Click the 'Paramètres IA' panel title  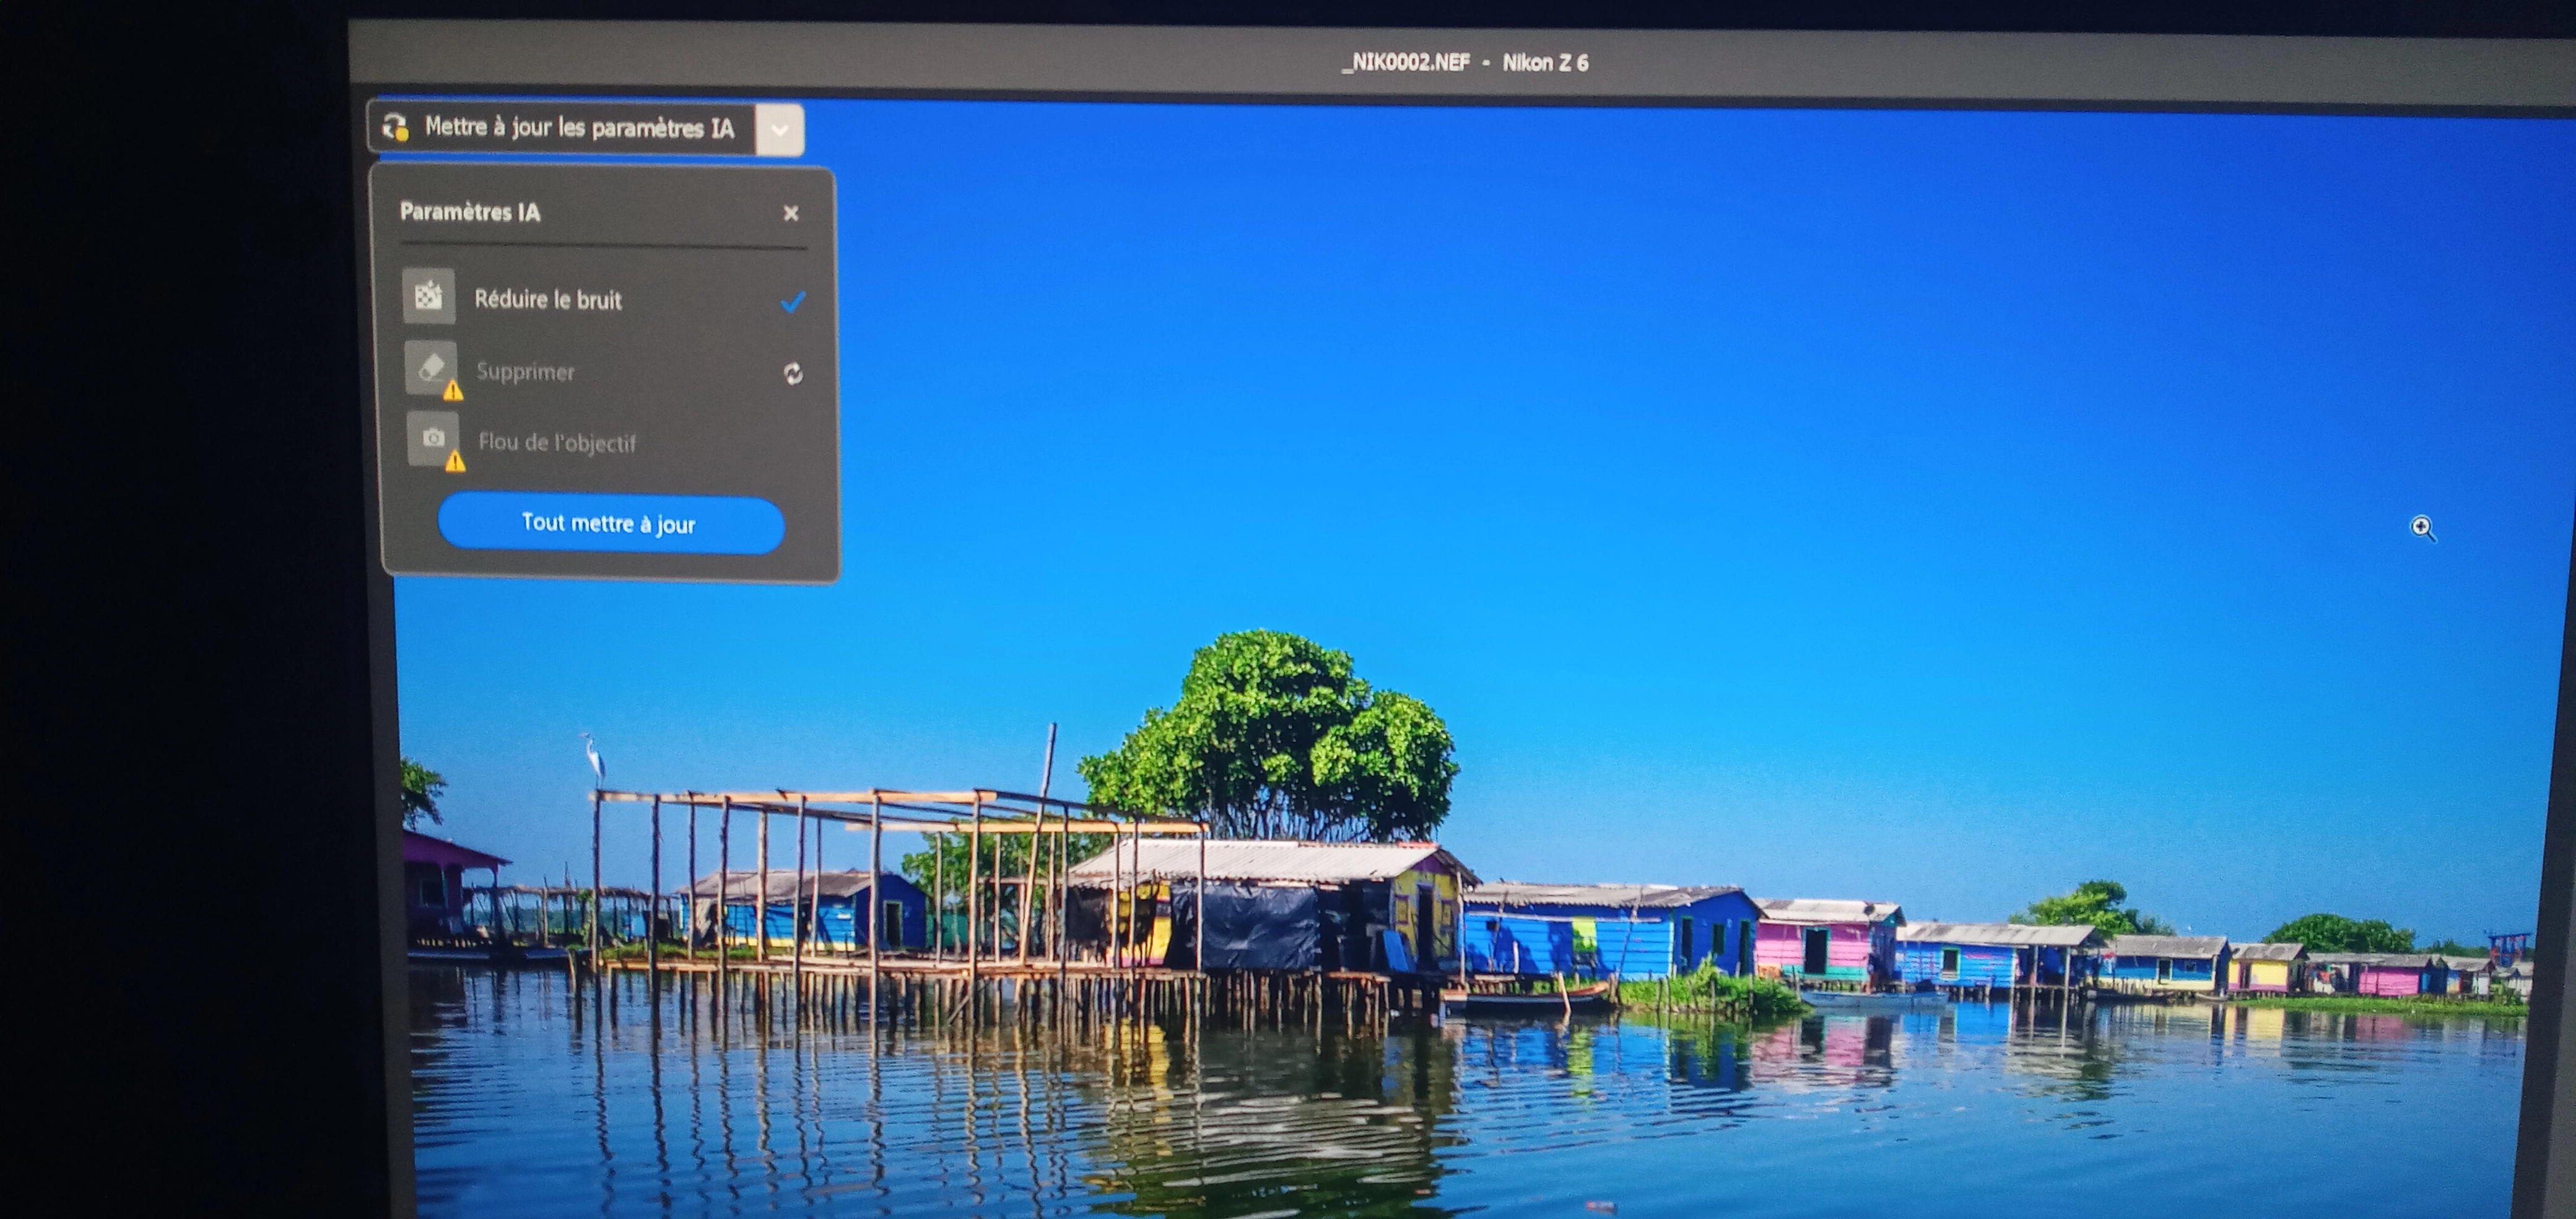point(469,212)
